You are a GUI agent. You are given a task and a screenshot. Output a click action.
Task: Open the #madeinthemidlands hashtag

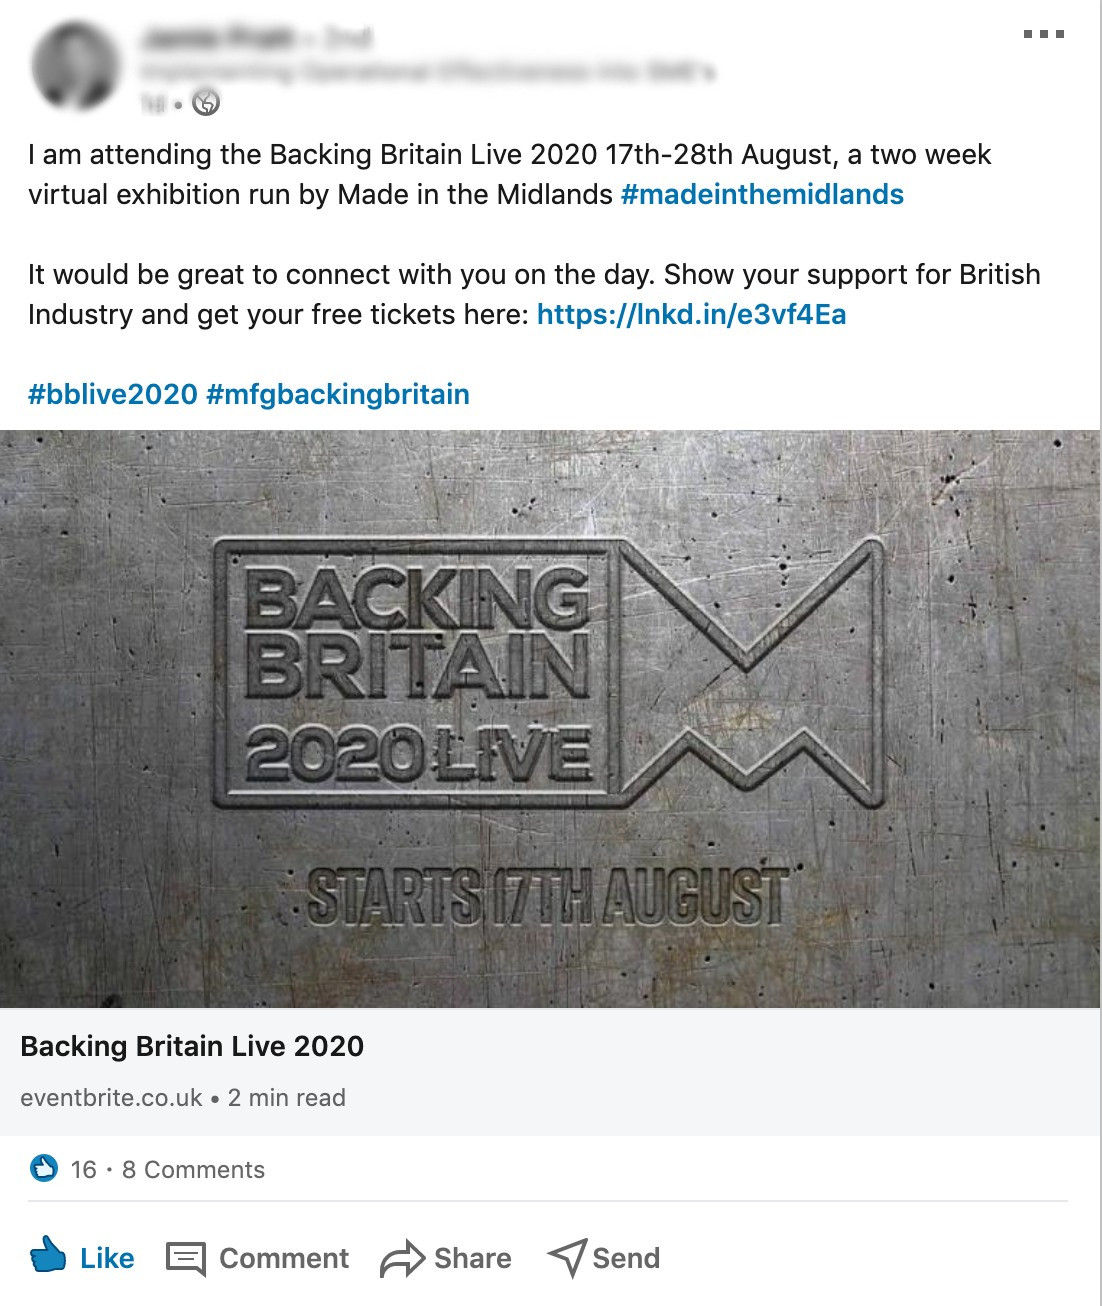(762, 194)
